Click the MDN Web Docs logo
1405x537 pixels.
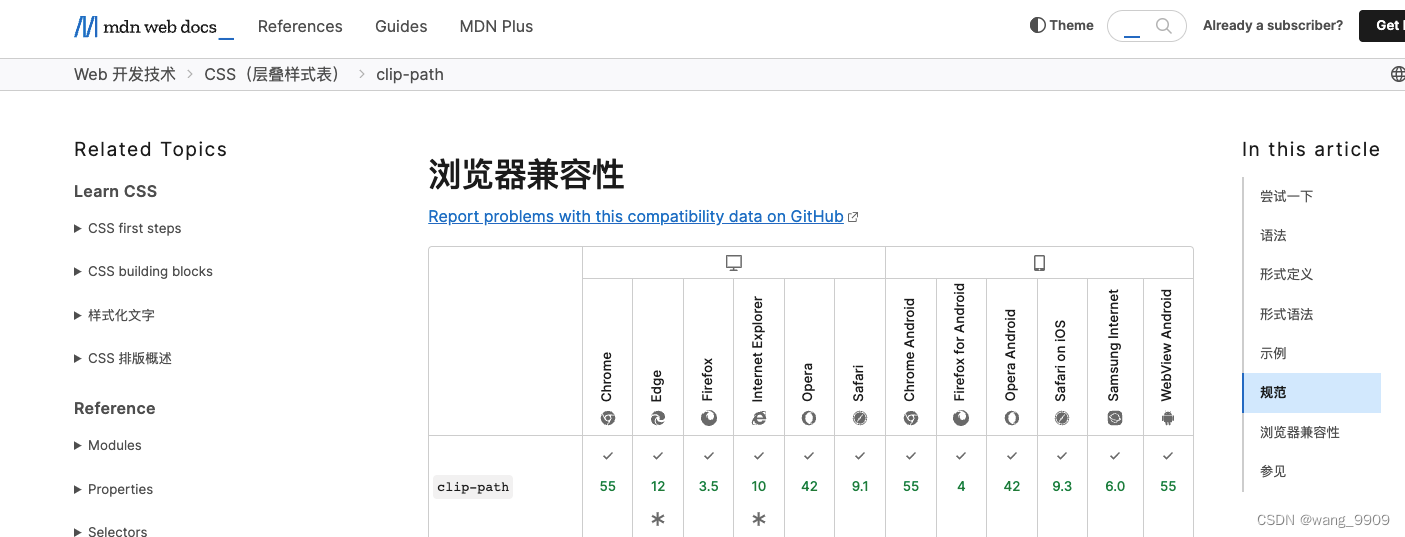coord(154,27)
